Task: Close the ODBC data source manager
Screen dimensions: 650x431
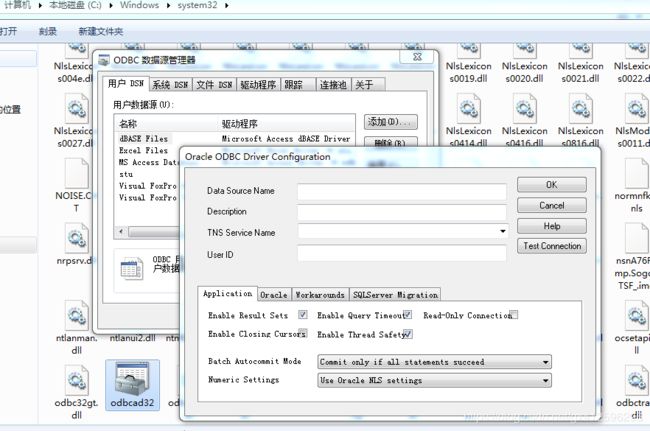Action: tap(417, 57)
